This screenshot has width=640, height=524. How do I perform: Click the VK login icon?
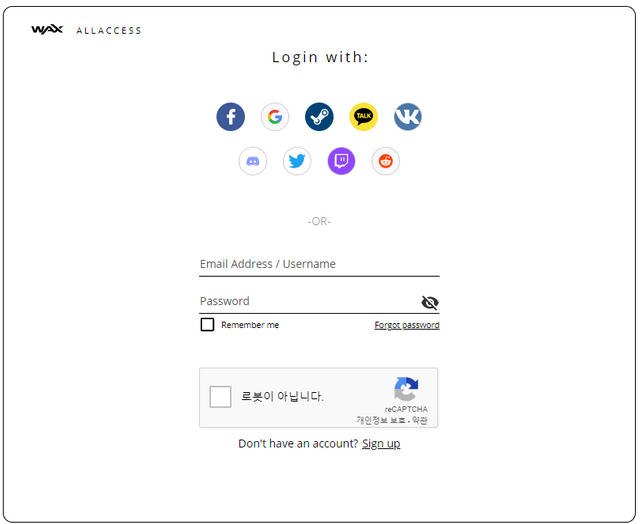408,117
